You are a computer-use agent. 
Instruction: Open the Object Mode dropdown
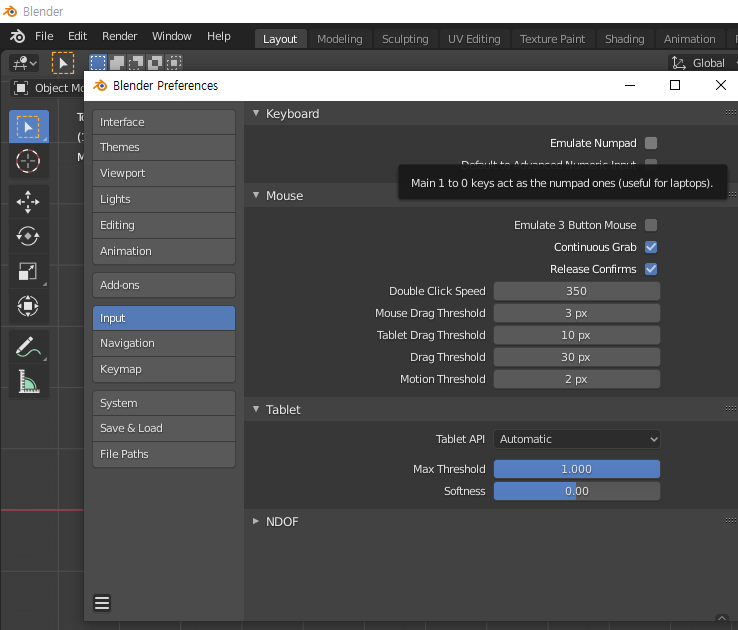47,88
